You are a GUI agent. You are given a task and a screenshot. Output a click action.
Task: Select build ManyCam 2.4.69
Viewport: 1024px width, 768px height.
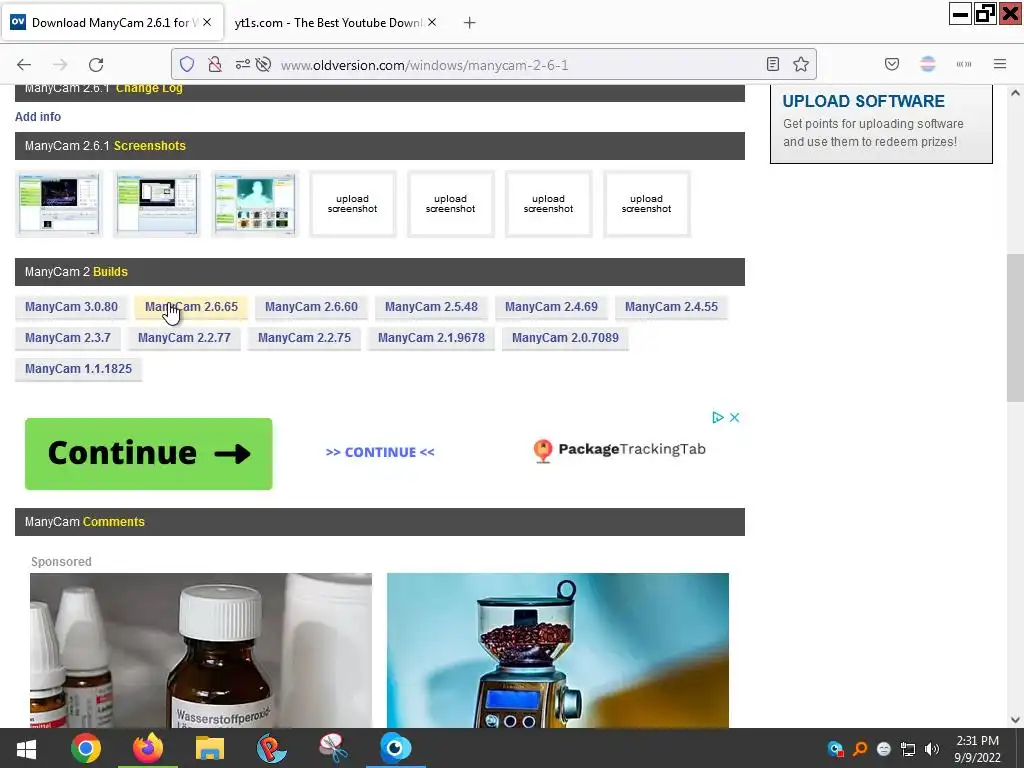coord(551,307)
